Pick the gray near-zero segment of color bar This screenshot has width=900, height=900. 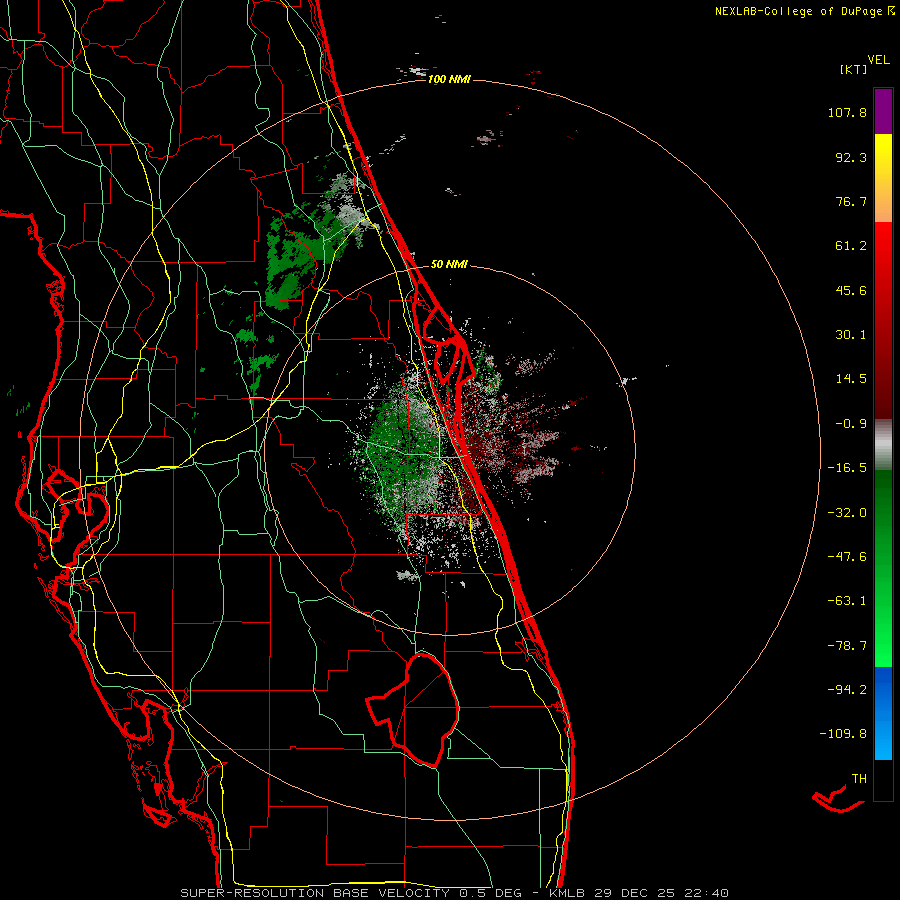pos(883,444)
